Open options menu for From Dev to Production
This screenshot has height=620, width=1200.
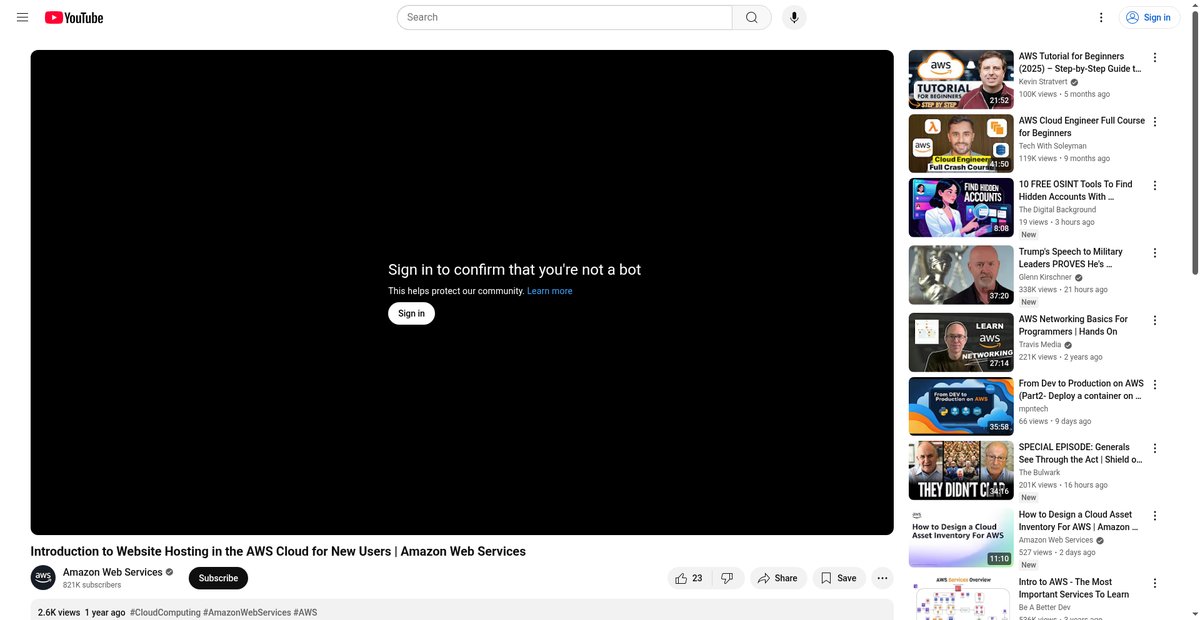[1155, 385]
